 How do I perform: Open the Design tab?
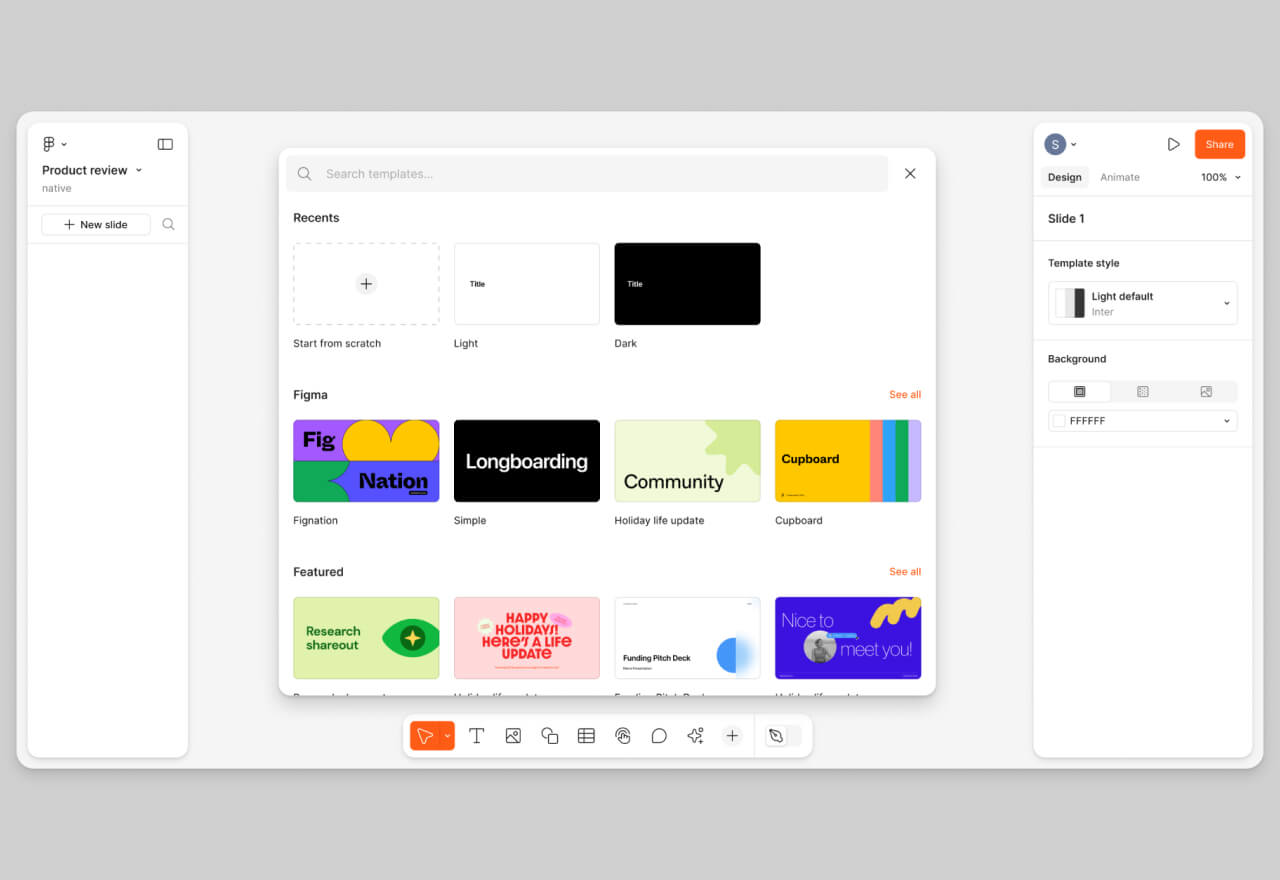pos(1064,177)
